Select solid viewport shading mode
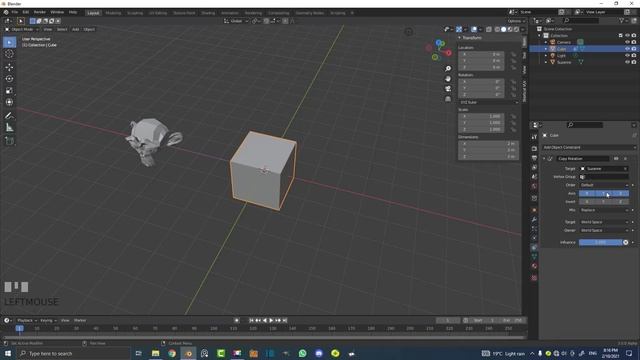 coord(503,29)
